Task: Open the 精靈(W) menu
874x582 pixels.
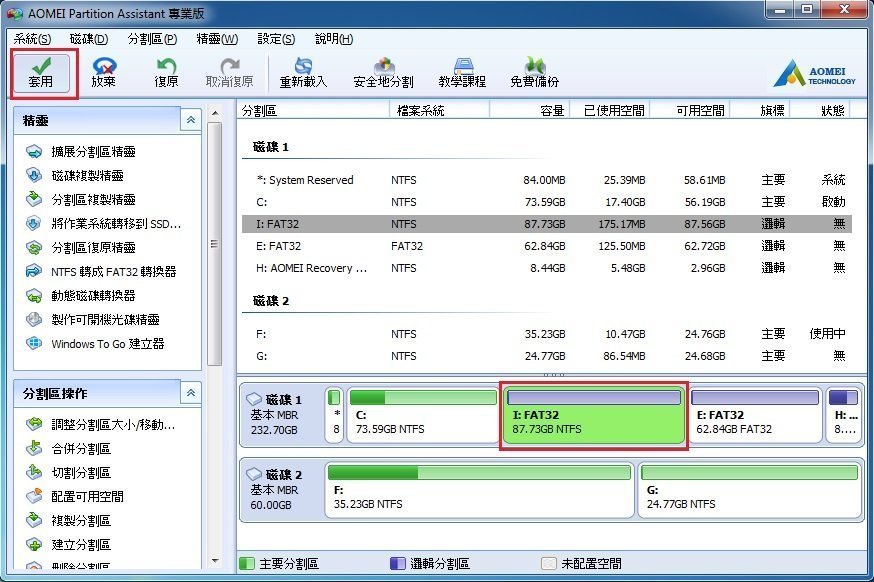Action: coord(217,39)
